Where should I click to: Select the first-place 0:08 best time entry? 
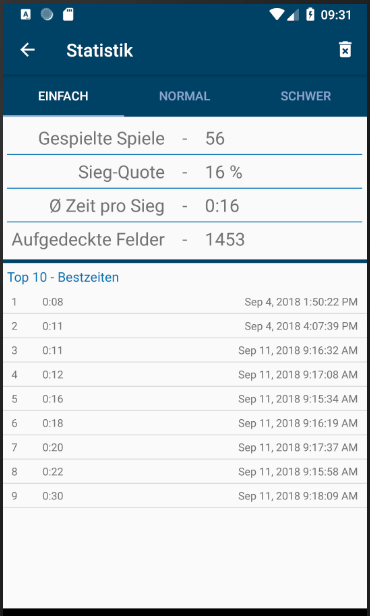pyautogui.click(x=185, y=302)
